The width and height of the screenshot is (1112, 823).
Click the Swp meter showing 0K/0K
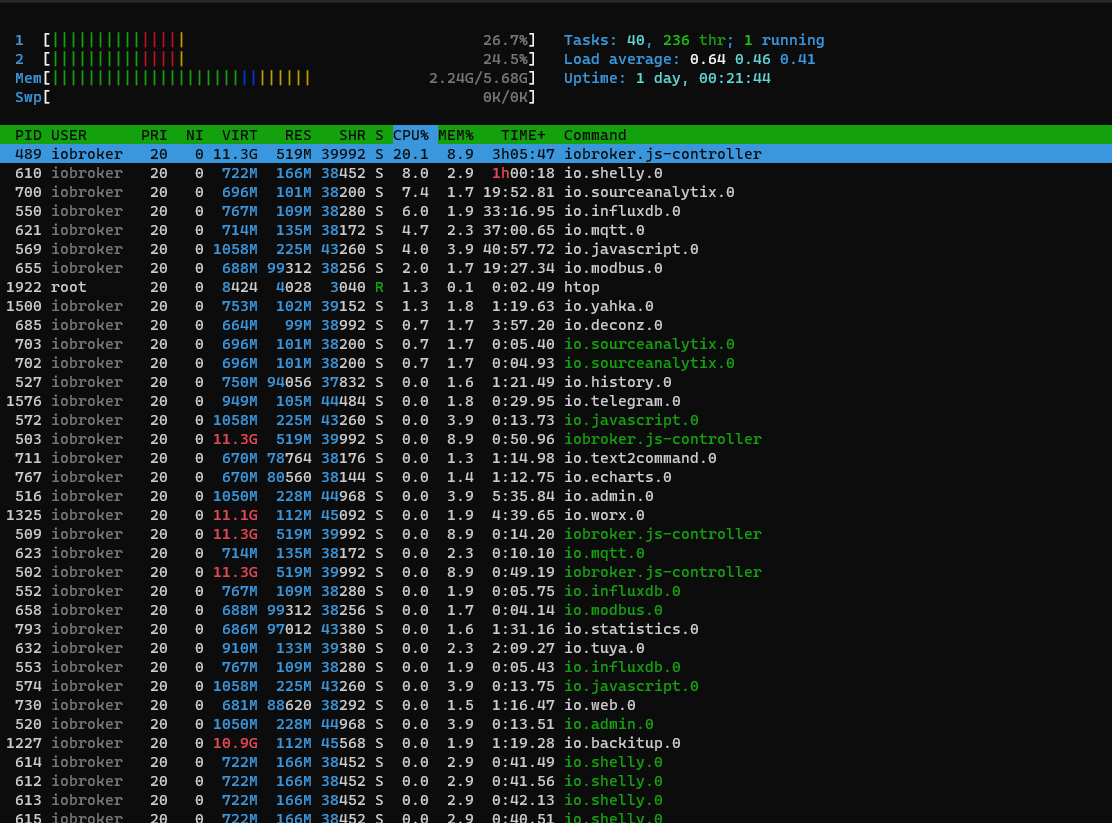click(x=275, y=97)
